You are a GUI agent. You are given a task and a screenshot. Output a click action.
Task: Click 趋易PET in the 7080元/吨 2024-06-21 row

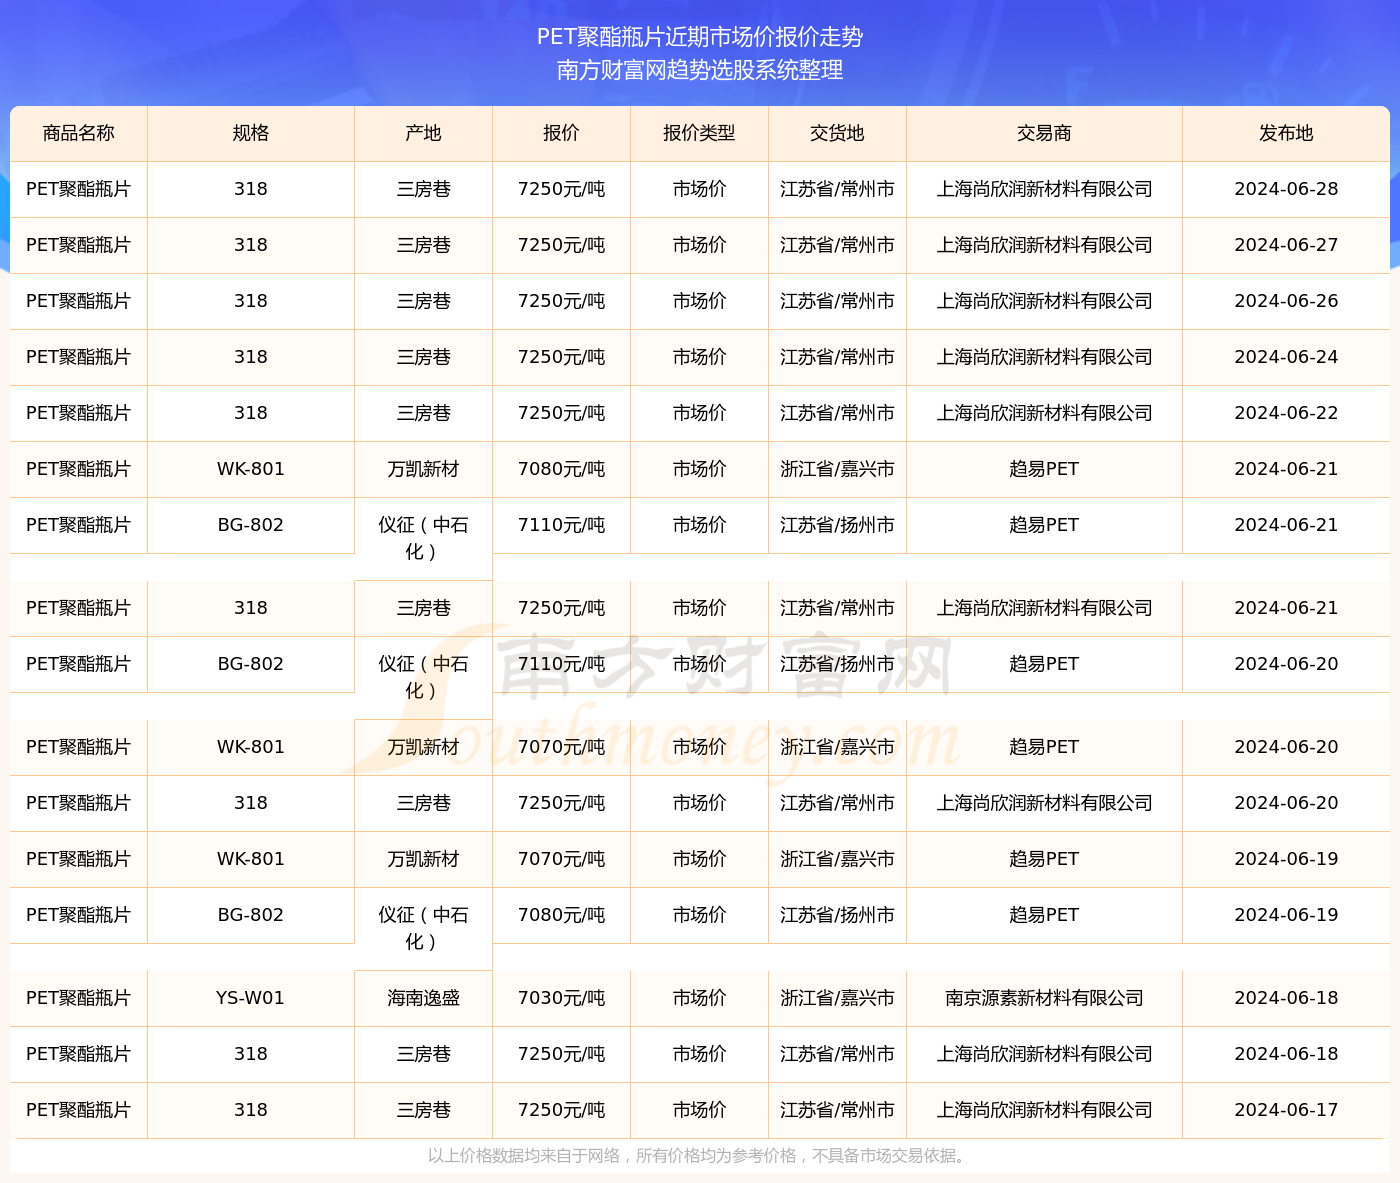[1045, 469]
